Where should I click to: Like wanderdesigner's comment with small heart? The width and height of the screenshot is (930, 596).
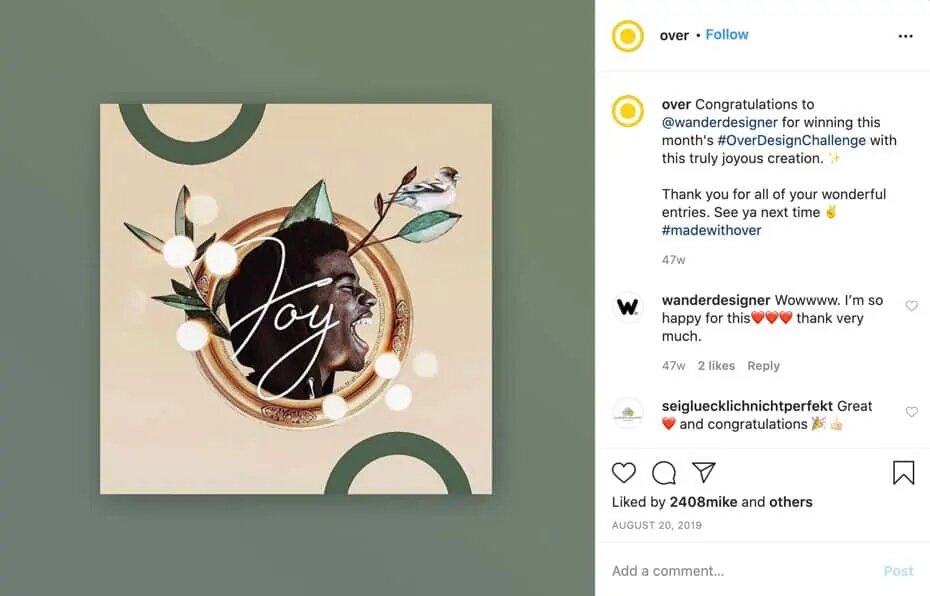(911, 306)
